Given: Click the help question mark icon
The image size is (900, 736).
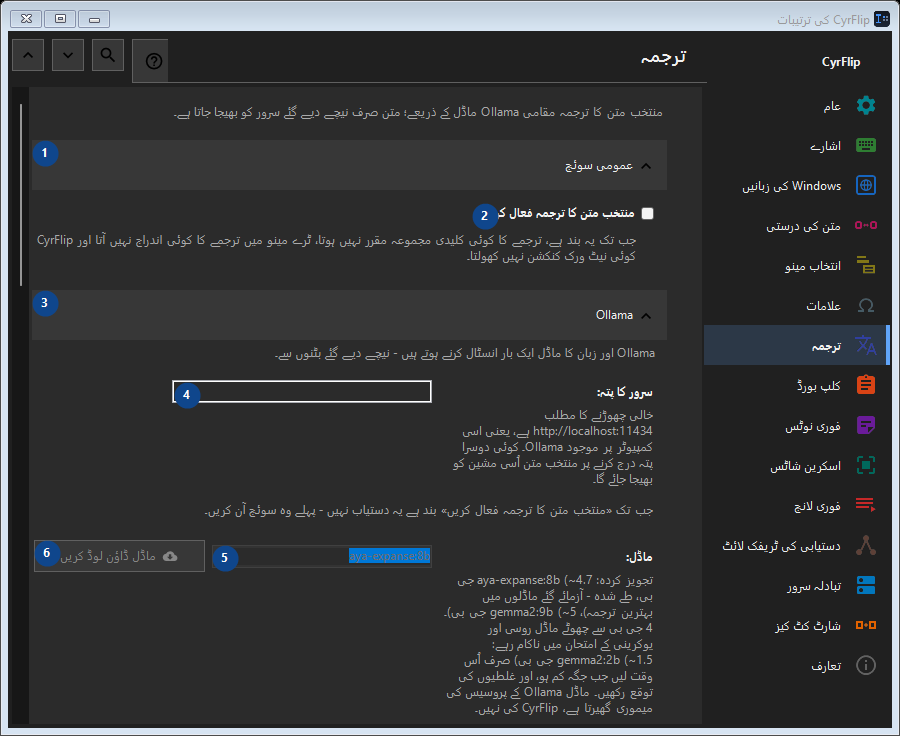Looking at the screenshot, I should pos(154,61).
